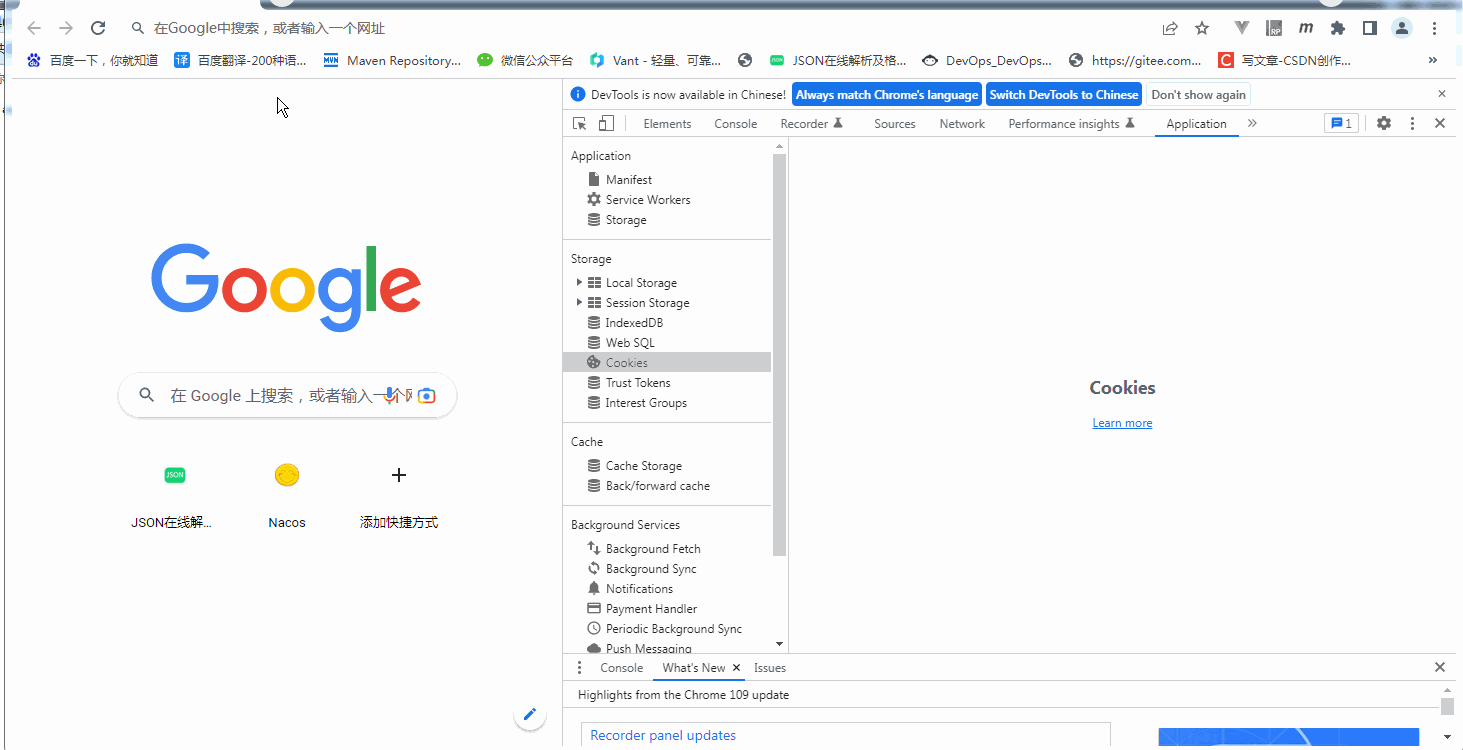Open the Cookies Learn more link
Image resolution: width=1463 pixels, height=750 pixels.
coord(1122,423)
